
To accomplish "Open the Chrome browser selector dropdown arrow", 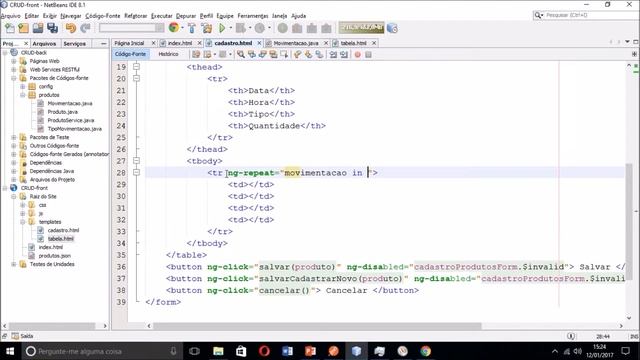I will (x=182, y=28).
